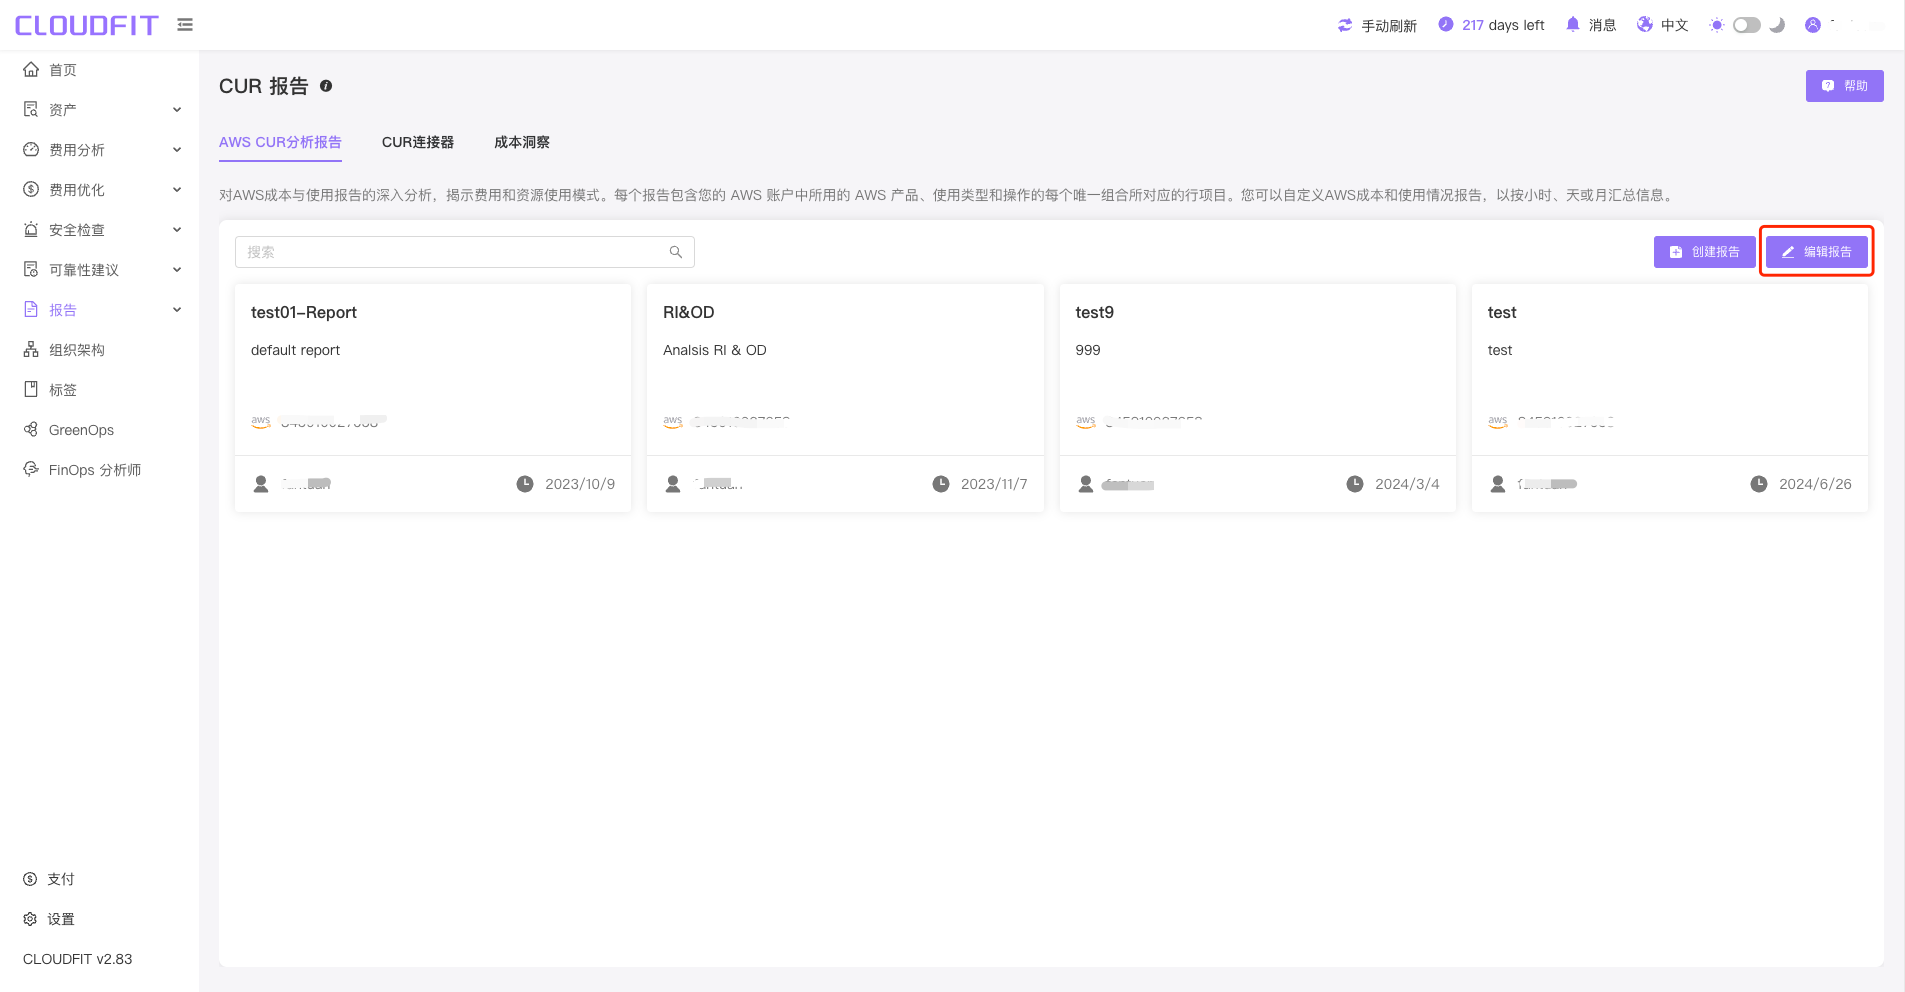The image size is (1905, 992).
Task: Click the 安全检查 sidebar icon
Action: [x=31, y=229]
